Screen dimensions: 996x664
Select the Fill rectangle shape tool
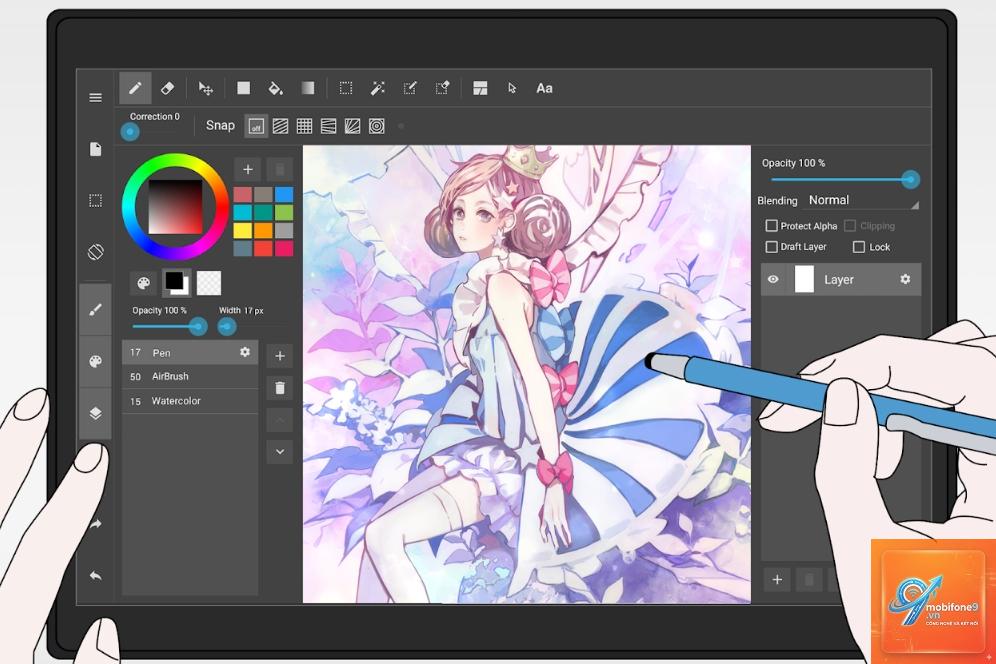point(243,88)
